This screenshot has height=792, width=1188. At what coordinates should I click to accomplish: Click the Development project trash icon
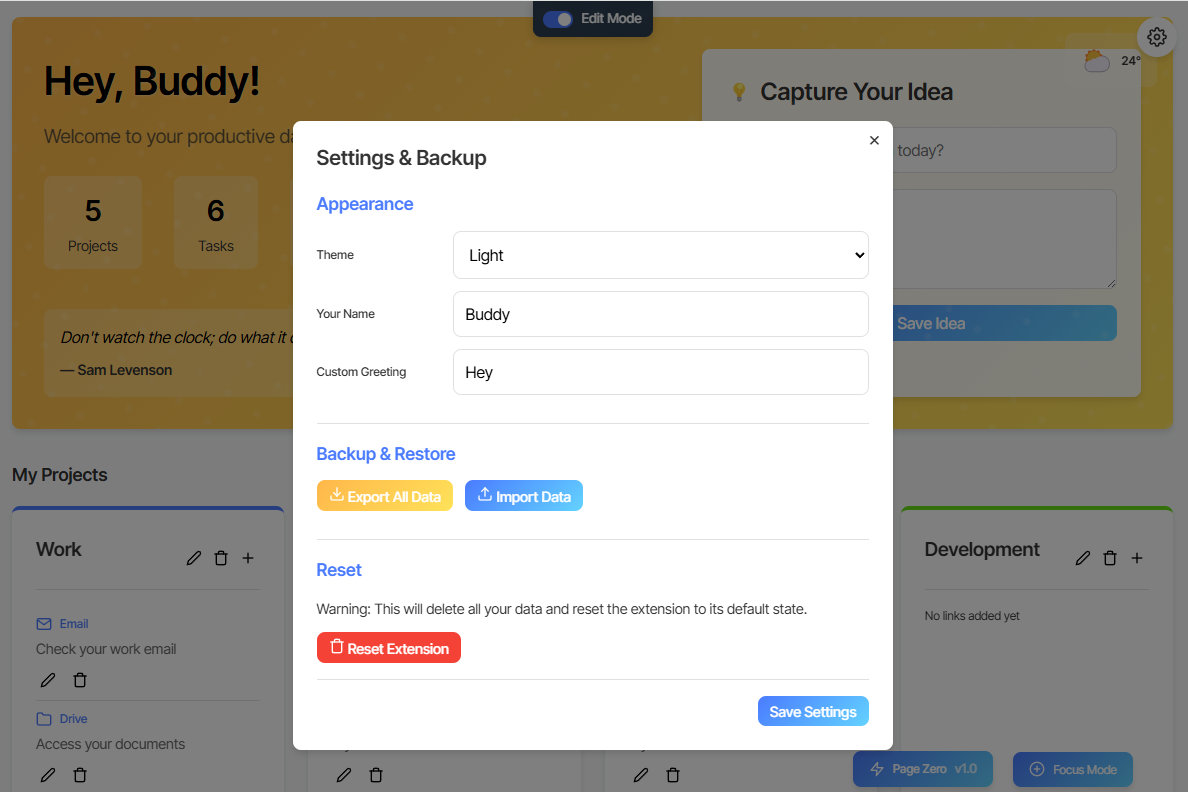click(1109, 558)
